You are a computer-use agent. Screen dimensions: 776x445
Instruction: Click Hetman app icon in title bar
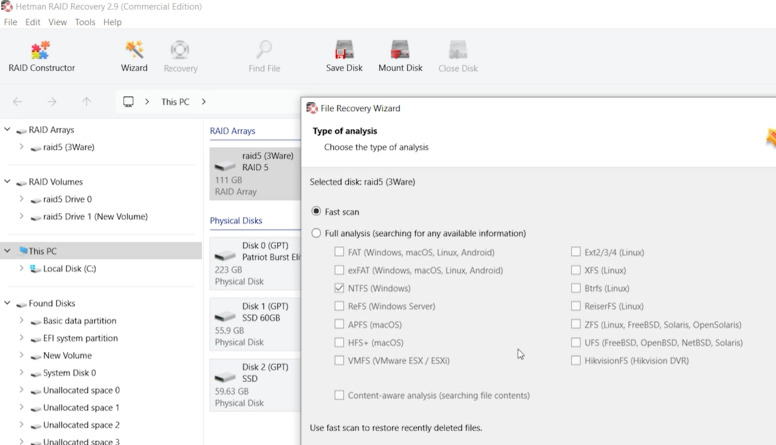click(6, 6)
